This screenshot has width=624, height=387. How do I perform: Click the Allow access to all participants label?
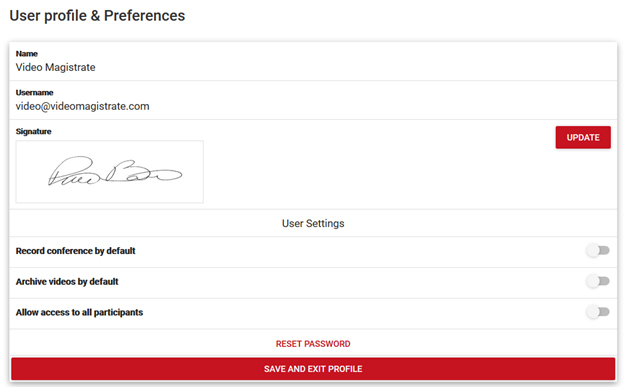pyautogui.click(x=79, y=312)
